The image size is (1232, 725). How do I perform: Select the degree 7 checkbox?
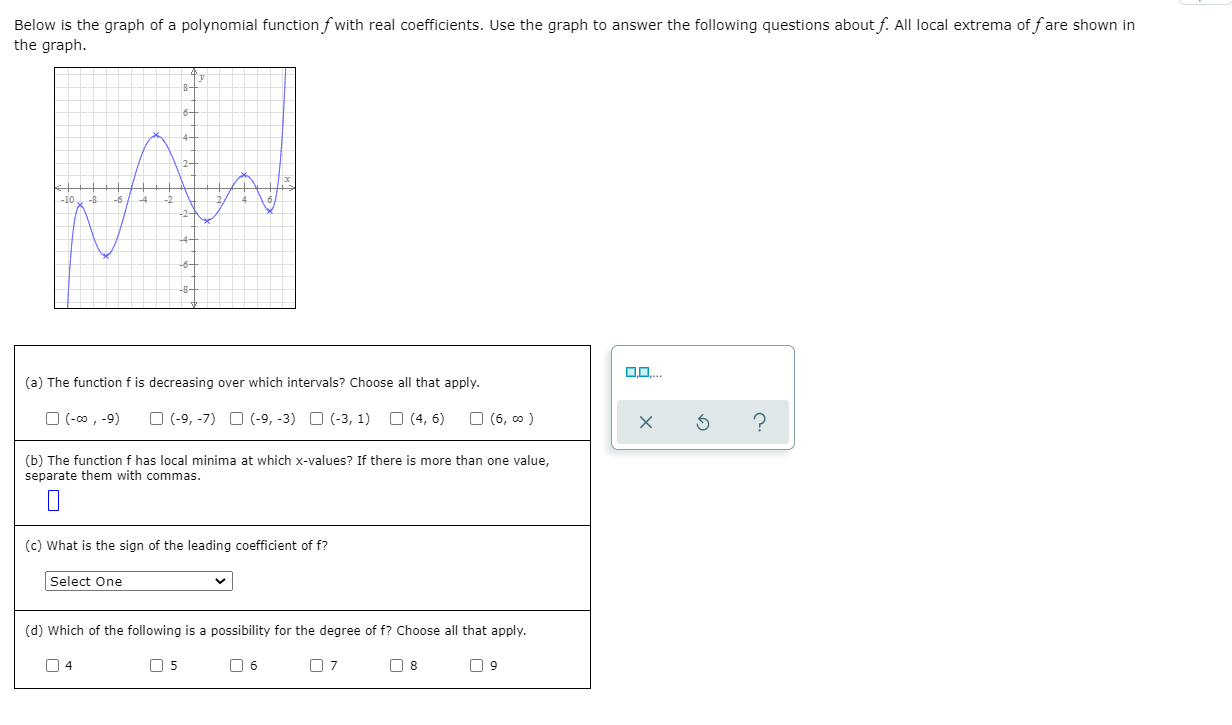point(316,664)
